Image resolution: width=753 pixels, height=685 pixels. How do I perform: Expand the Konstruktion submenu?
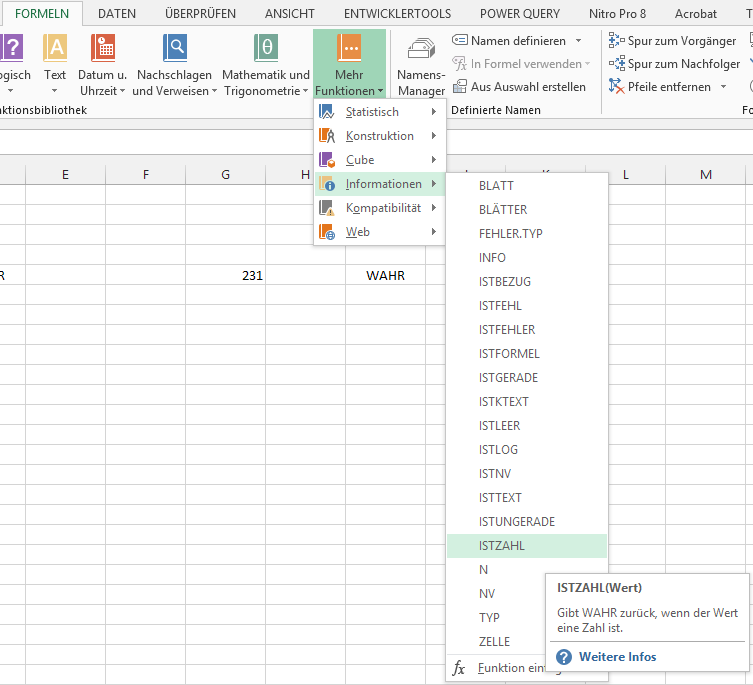point(380,136)
